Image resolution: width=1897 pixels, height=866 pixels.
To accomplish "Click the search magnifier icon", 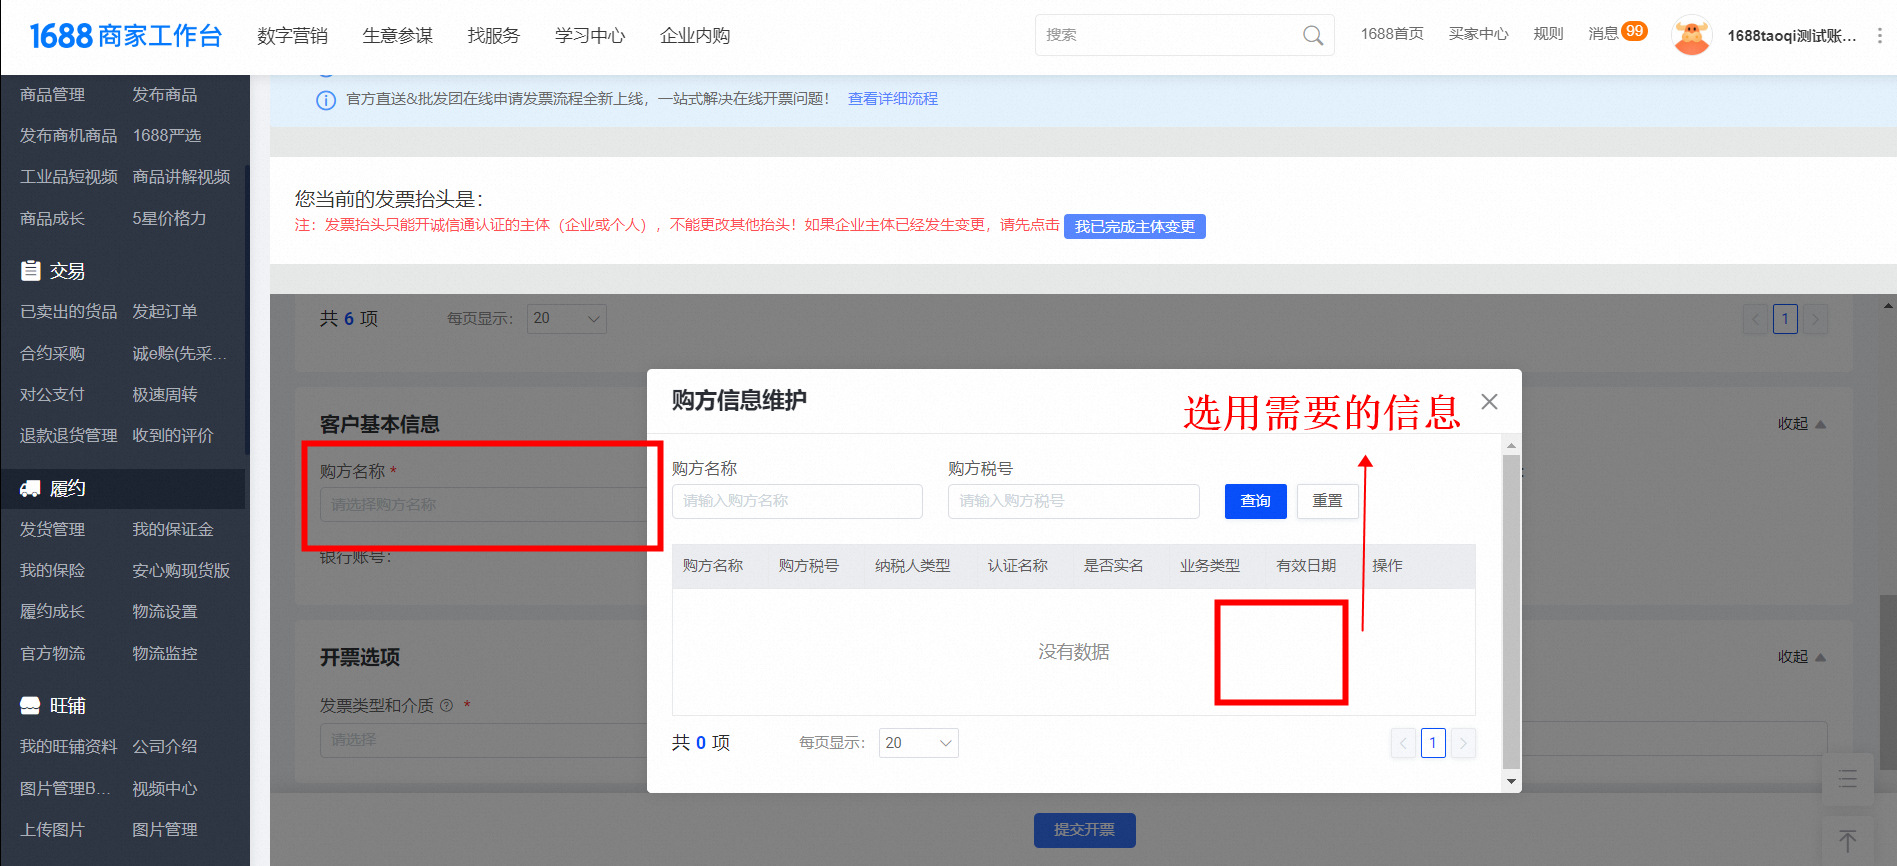I will click(x=1312, y=36).
